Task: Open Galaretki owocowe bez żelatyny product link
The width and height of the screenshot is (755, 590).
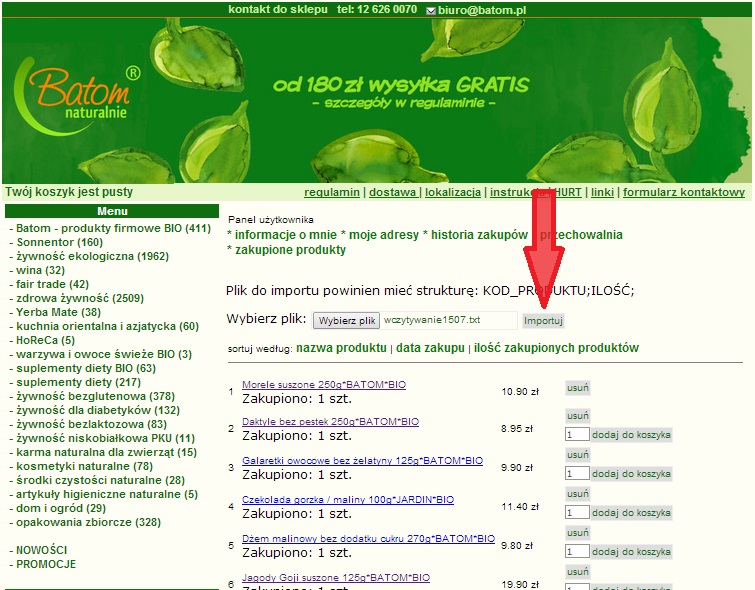Action: click(x=363, y=460)
